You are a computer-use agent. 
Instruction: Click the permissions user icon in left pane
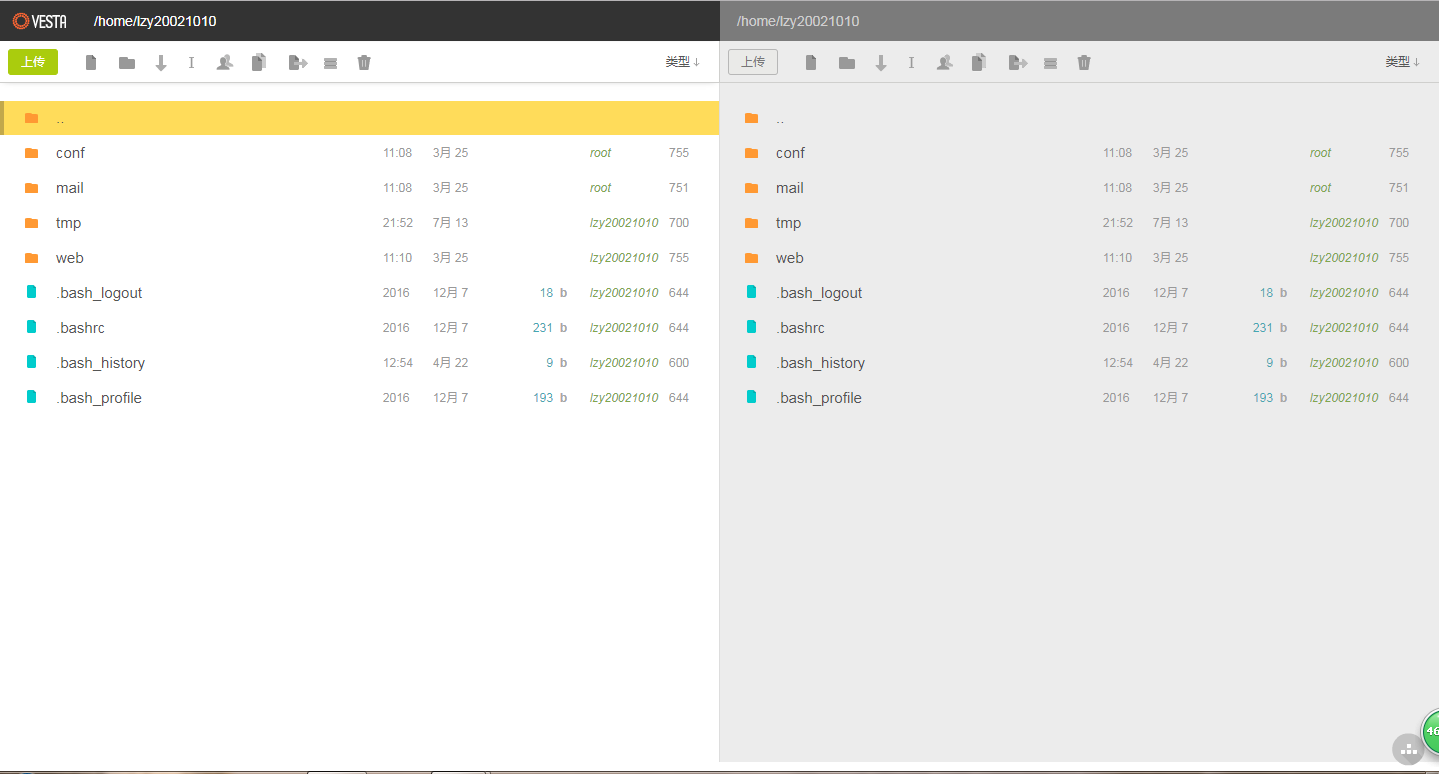pyautogui.click(x=225, y=62)
